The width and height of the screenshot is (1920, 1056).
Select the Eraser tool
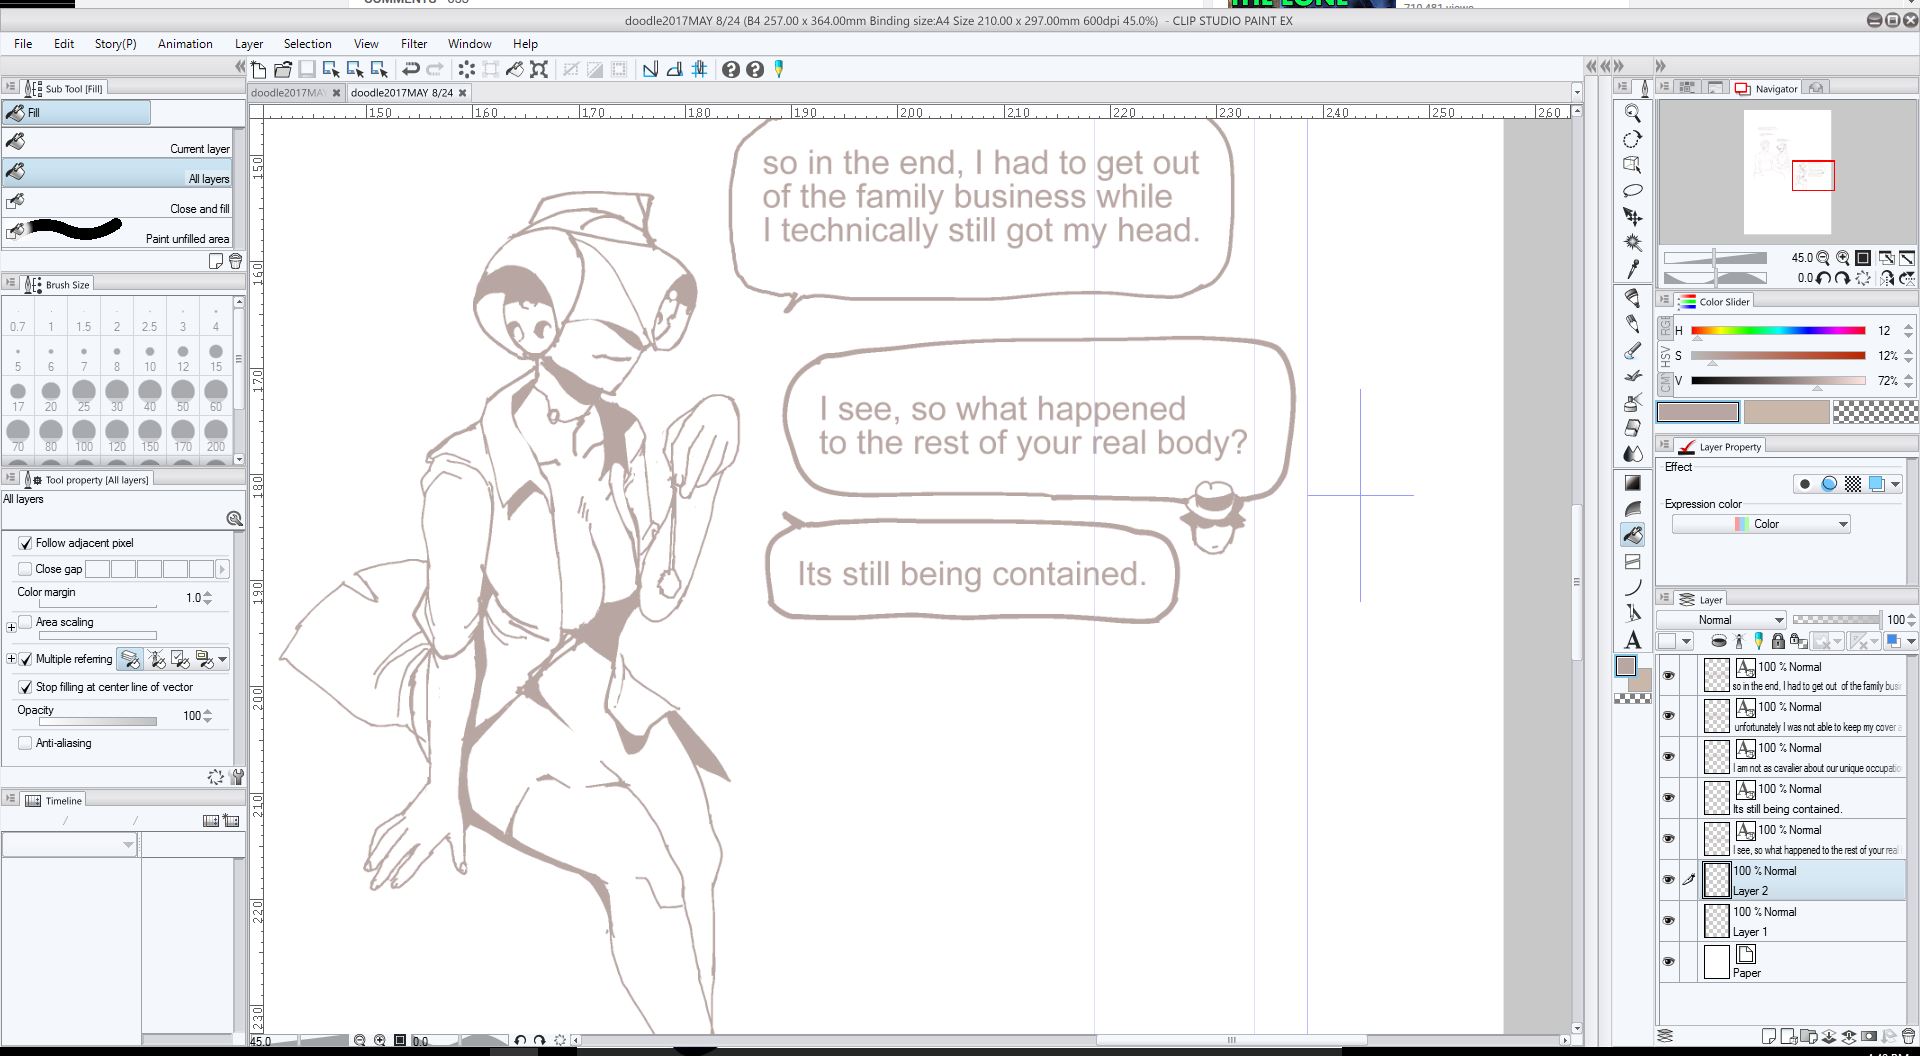(1632, 428)
